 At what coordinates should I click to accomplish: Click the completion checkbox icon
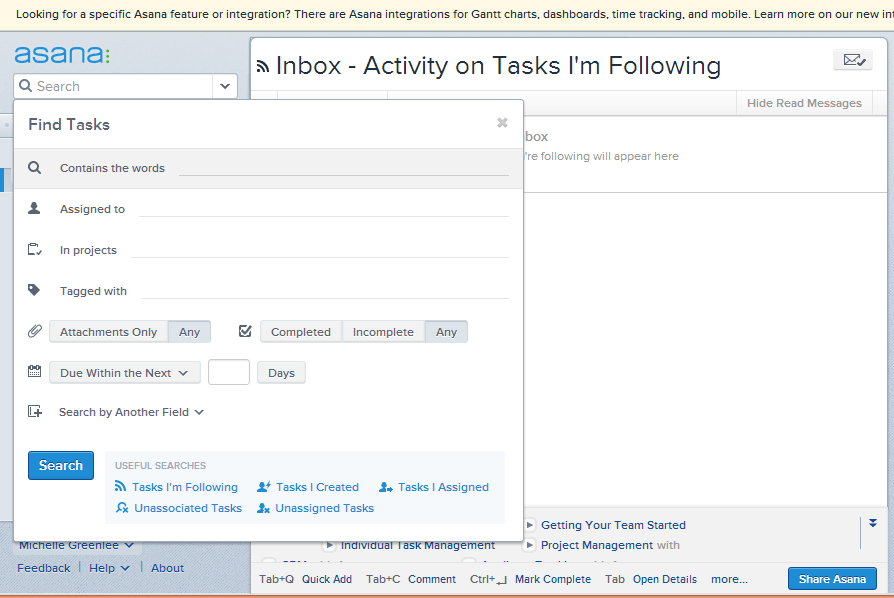(245, 331)
